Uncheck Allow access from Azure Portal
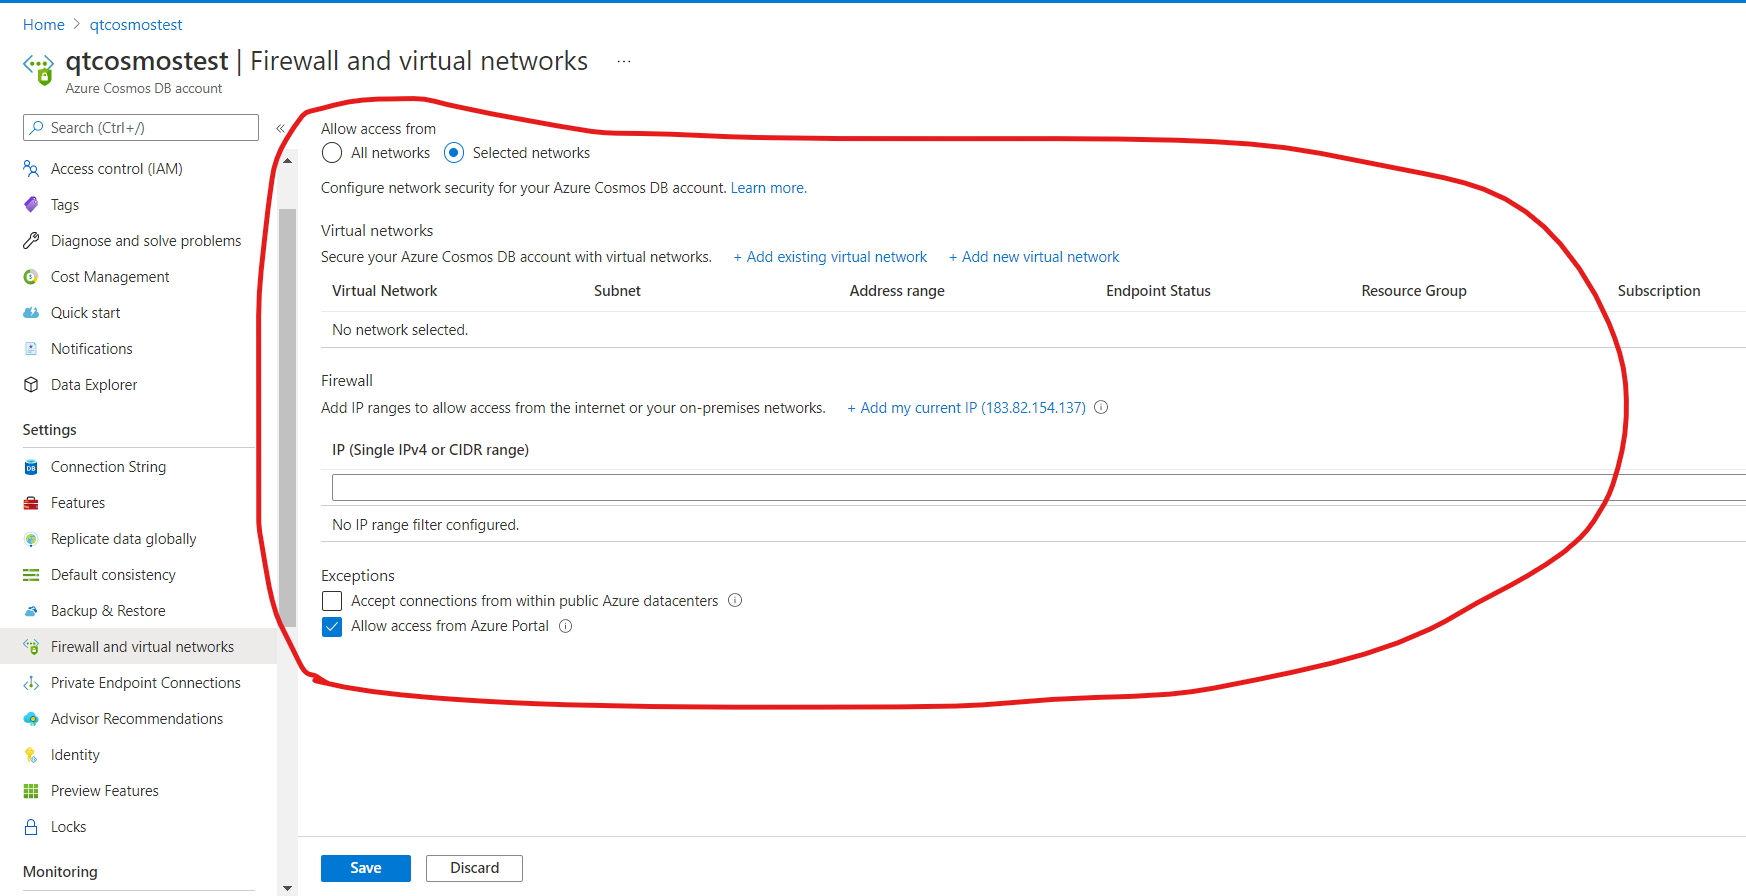The height and width of the screenshot is (896, 1746). click(x=332, y=627)
